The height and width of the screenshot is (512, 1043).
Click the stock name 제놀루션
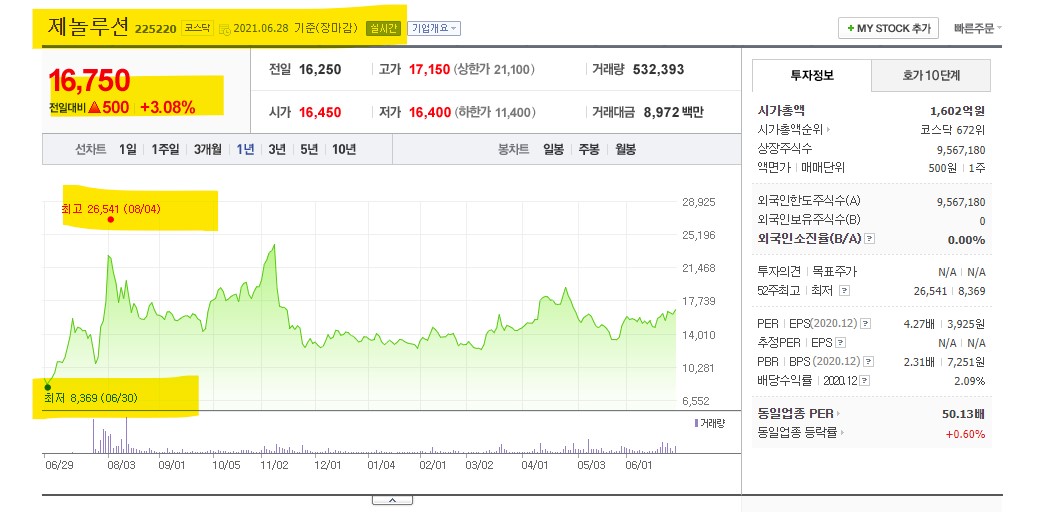[x=88, y=27]
